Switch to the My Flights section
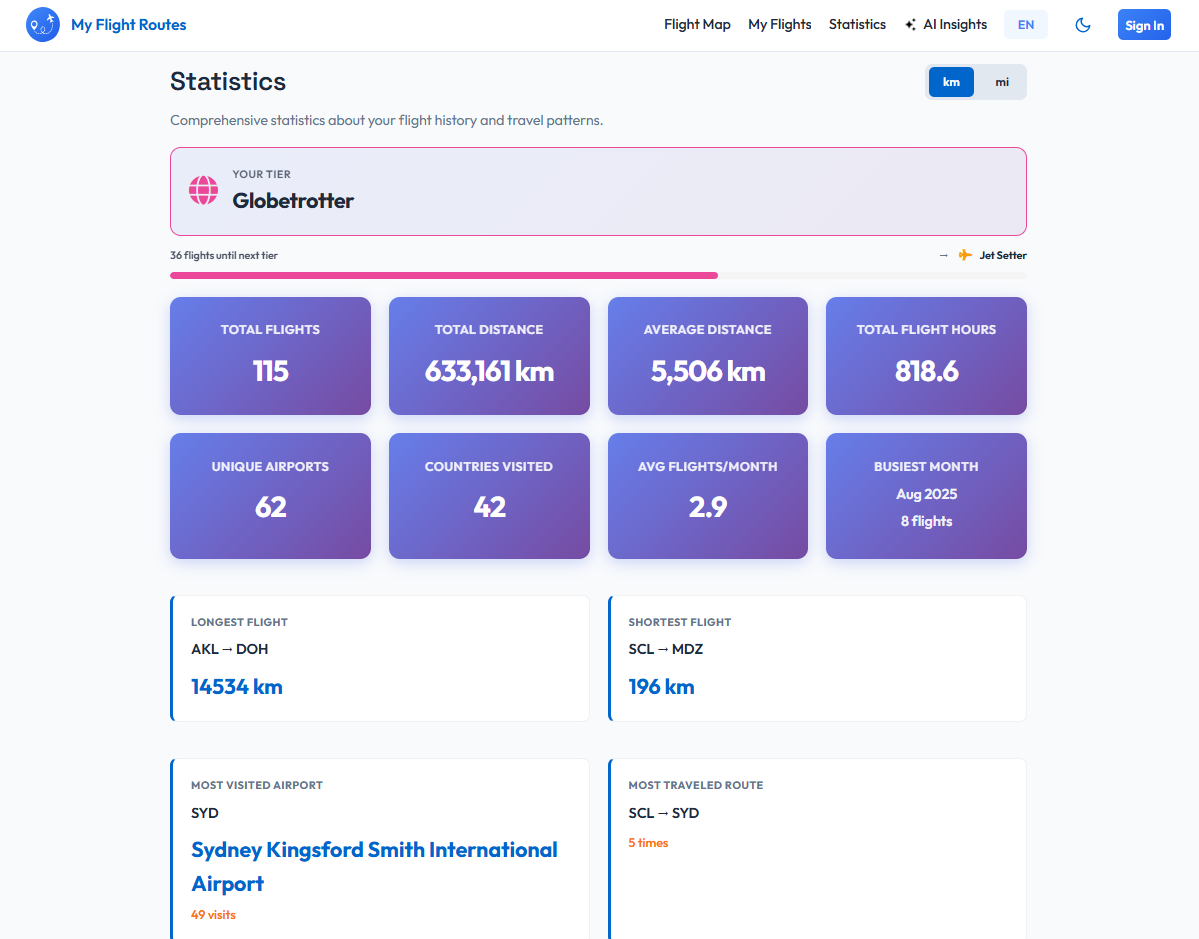Image resolution: width=1199 pixels, height=939 pixels. pyautogui.click(x=780, y=24)
